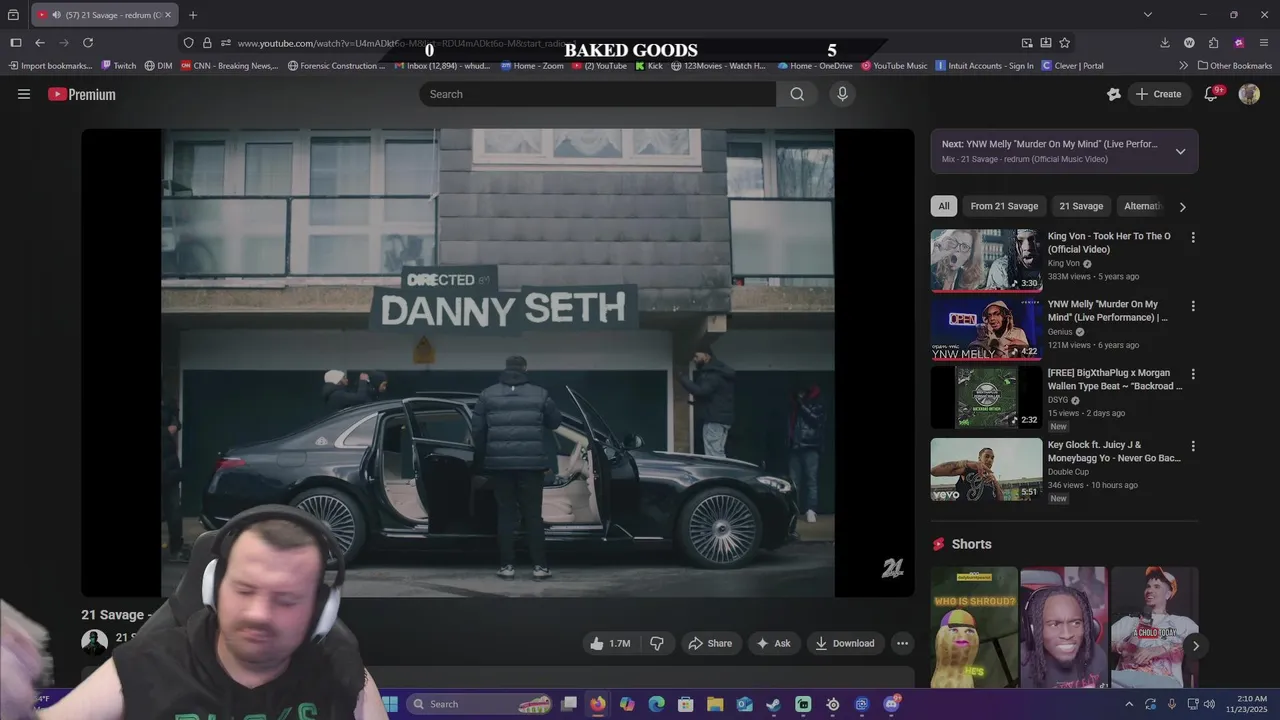1280x720 pixels.
Task: Open YouTube notifications bell
Action: point(1211,94)
